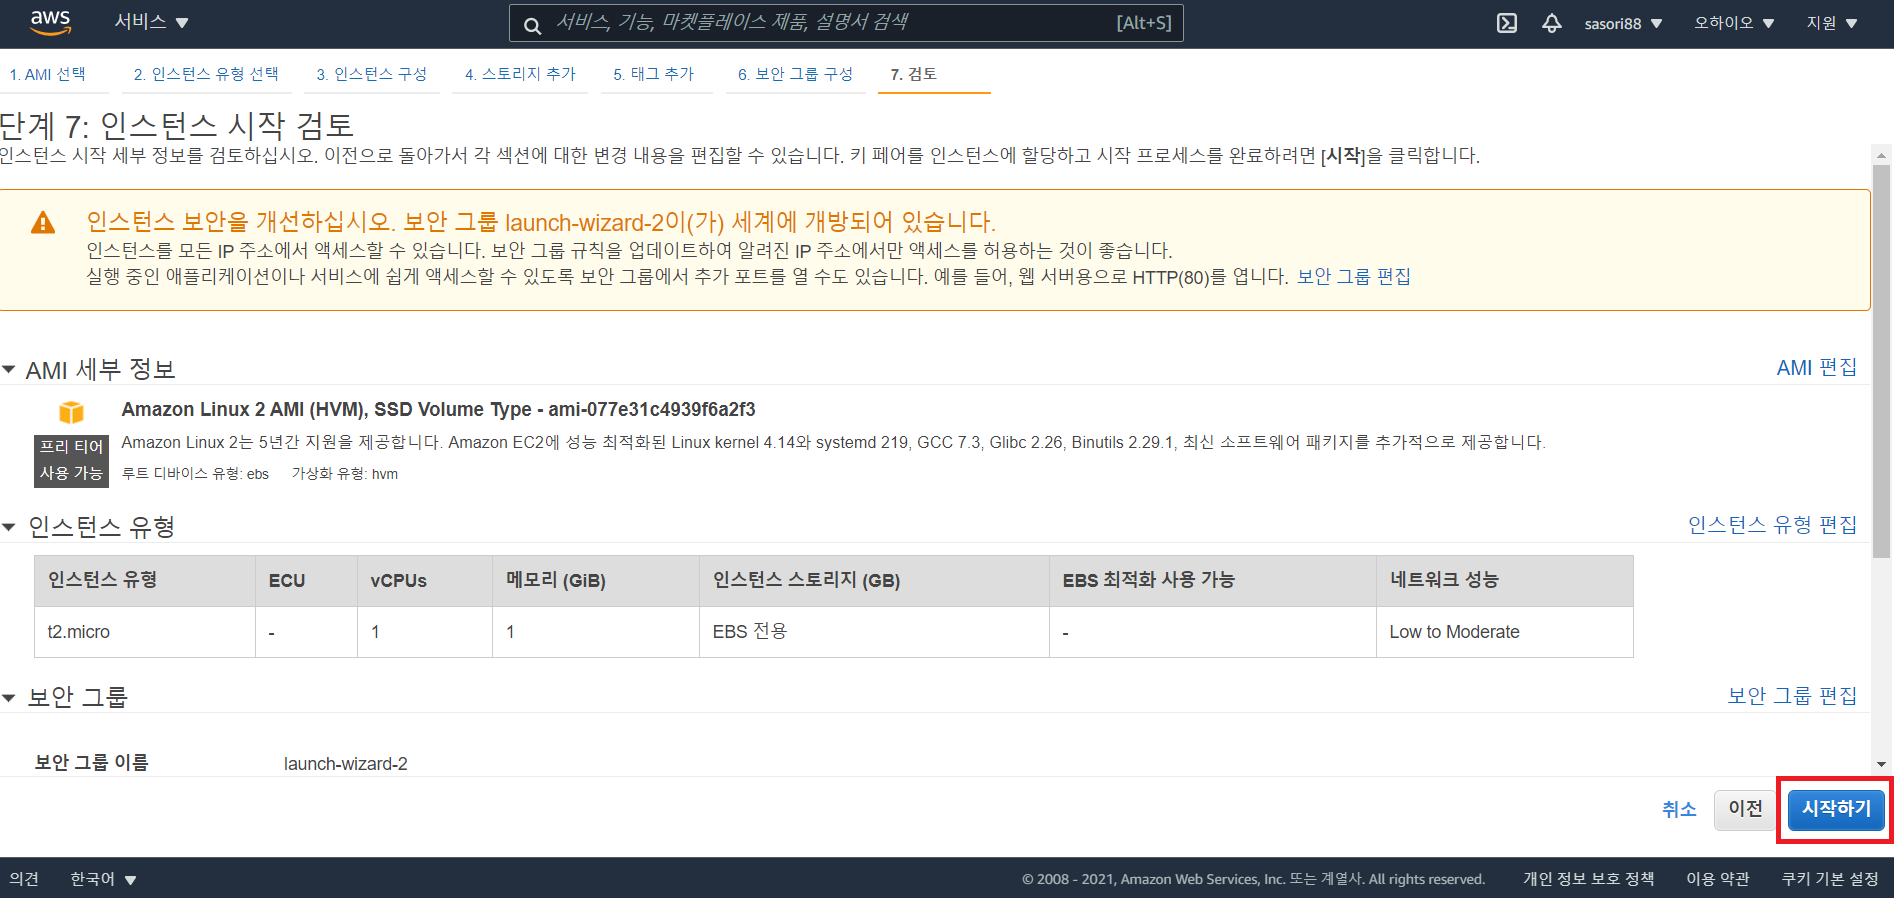Click 보안 그룹 편집 link in warning banner
1894x898 pixels.
1354,277
